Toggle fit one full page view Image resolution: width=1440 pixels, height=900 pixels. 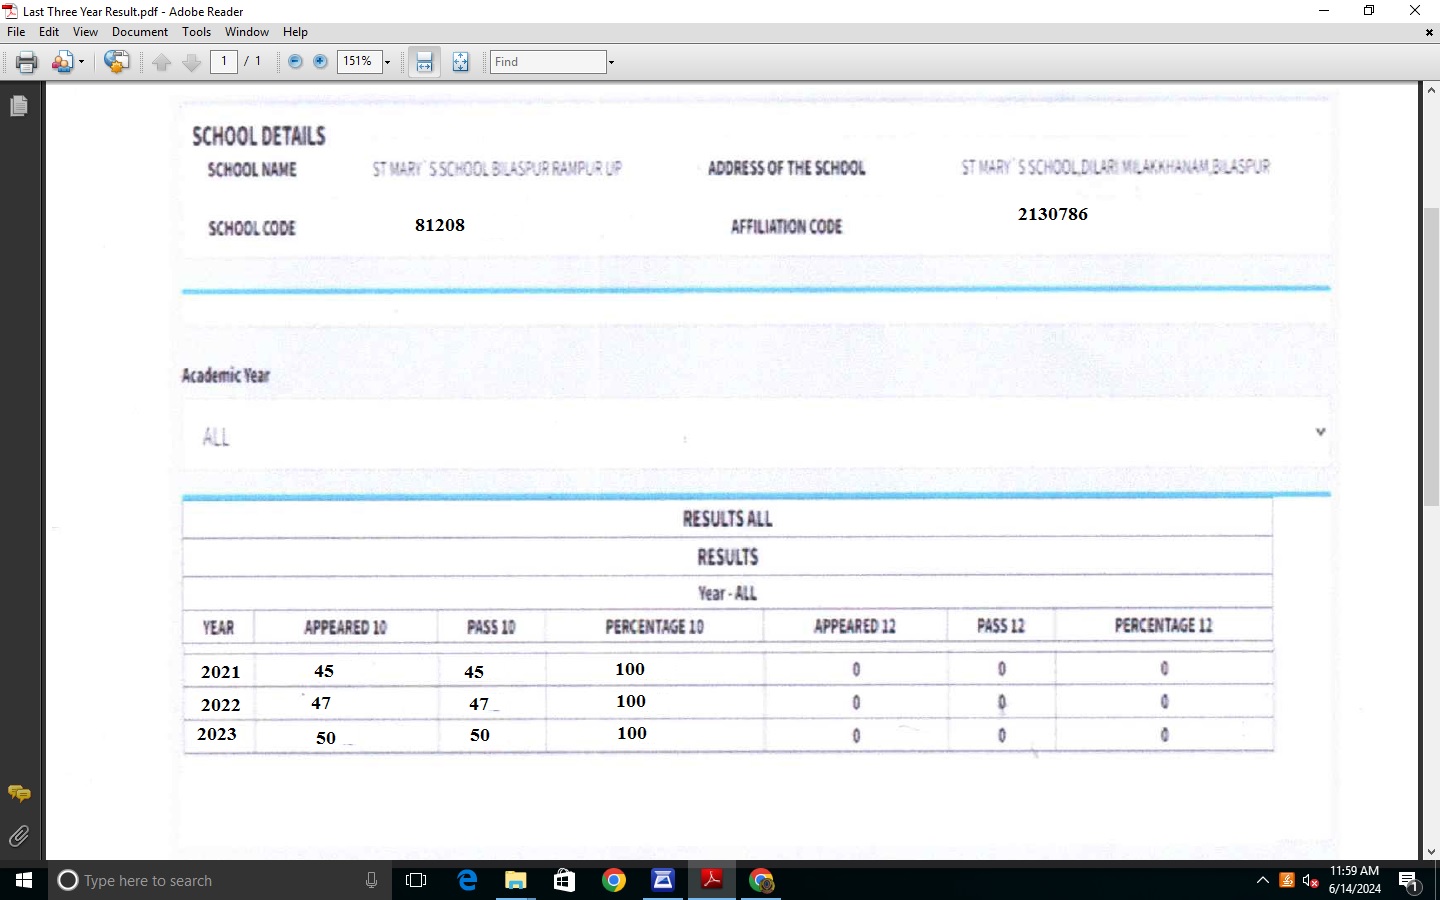pyautogui.click(x=460, y=62)
